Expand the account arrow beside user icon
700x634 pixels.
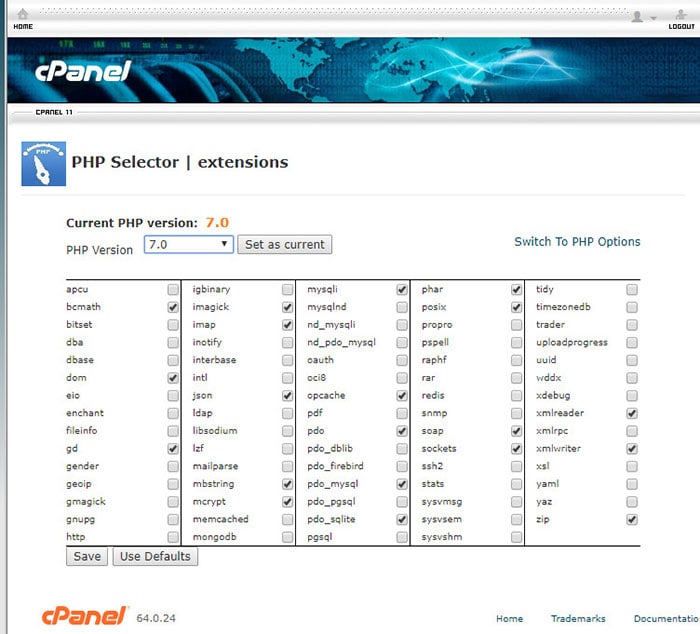click(653, 18)
